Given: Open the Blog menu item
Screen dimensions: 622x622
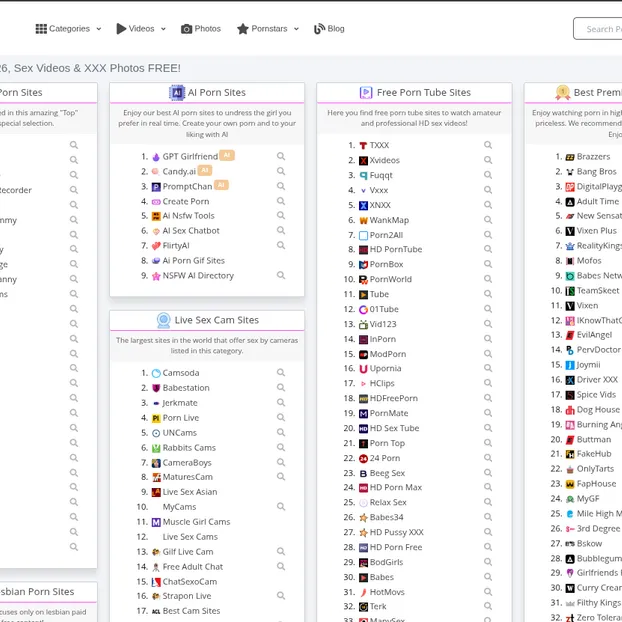Looking at the screenshot, I should pyautogui.click(x=329, y=29).
